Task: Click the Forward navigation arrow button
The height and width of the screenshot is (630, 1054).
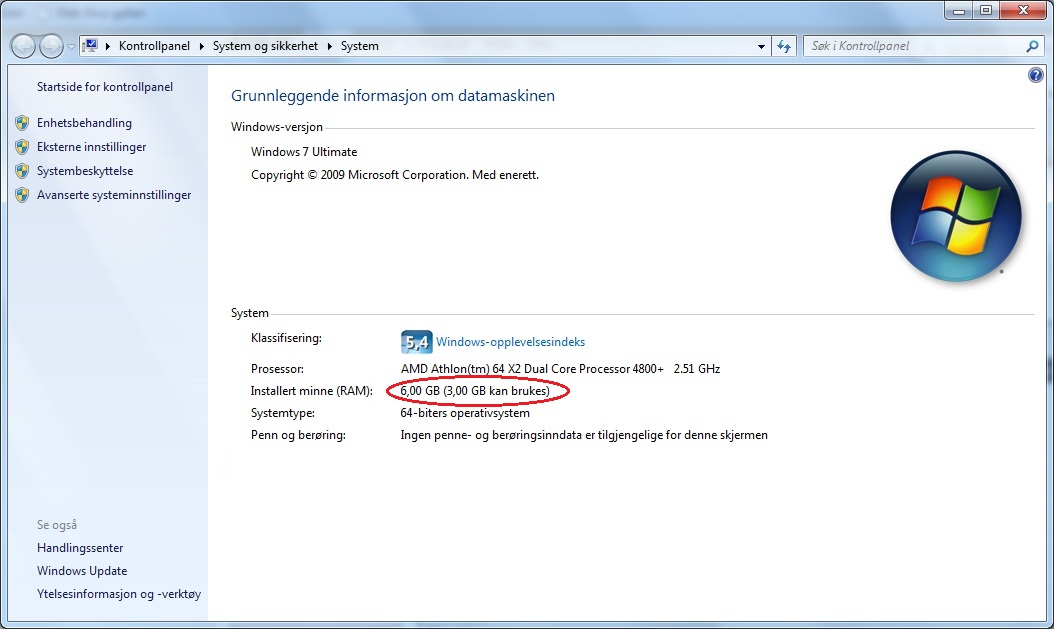Action: (51, 46)
